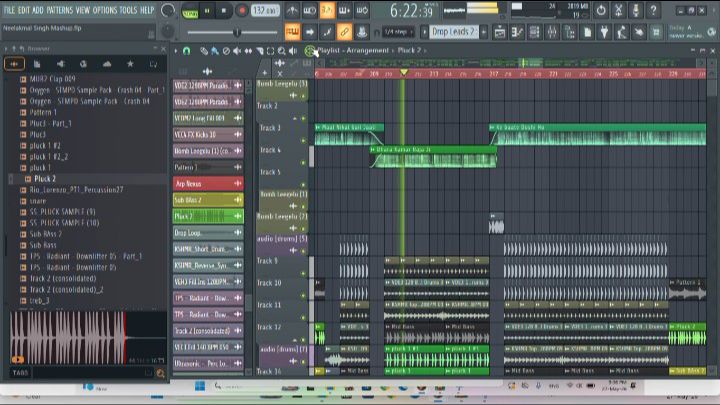Open the Mixer window icon

[x=552, y=32]
